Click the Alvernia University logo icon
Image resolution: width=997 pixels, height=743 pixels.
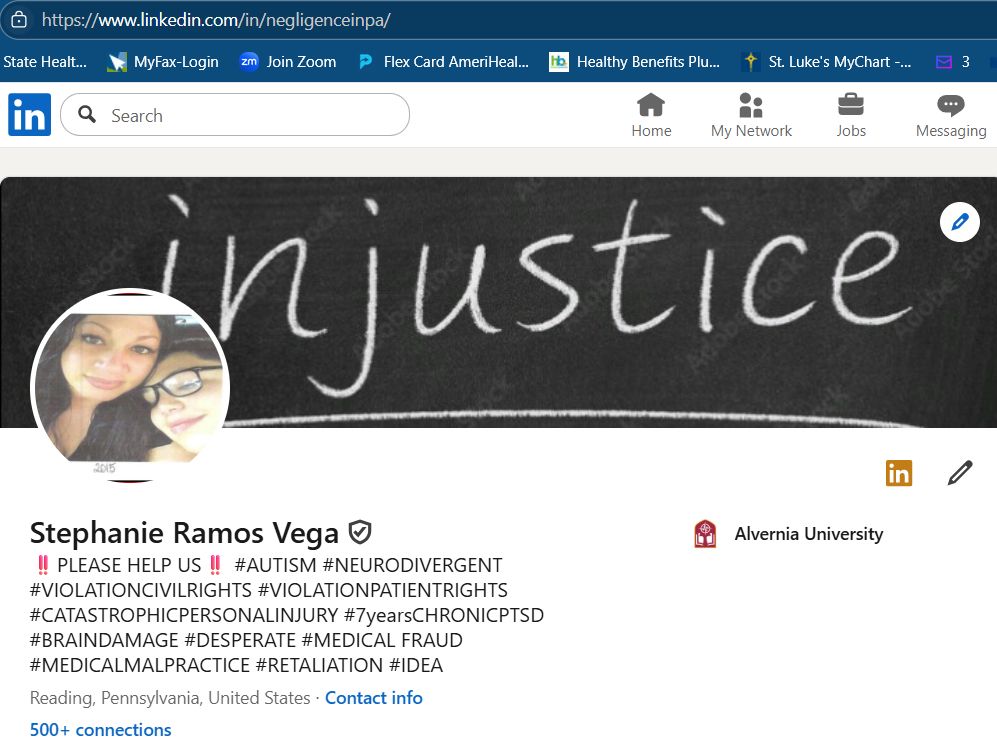[705, 534]
